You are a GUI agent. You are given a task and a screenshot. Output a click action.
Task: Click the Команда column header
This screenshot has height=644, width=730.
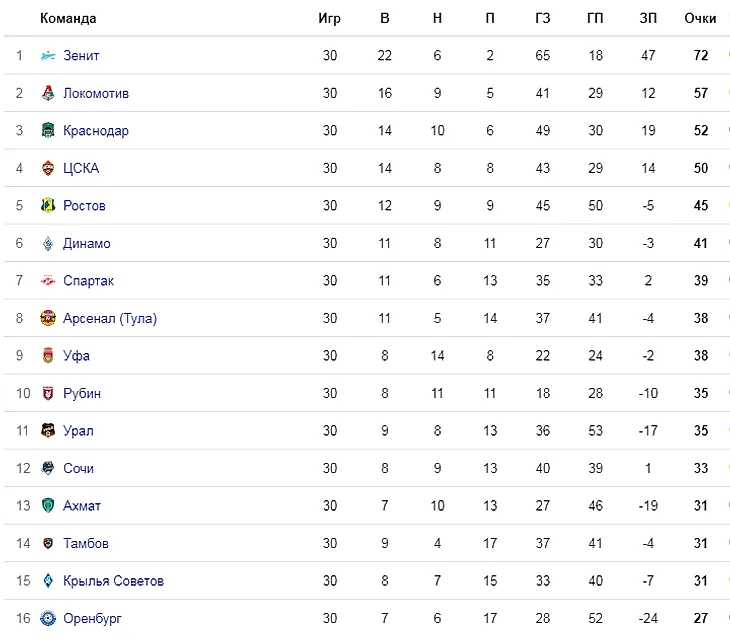68,19
